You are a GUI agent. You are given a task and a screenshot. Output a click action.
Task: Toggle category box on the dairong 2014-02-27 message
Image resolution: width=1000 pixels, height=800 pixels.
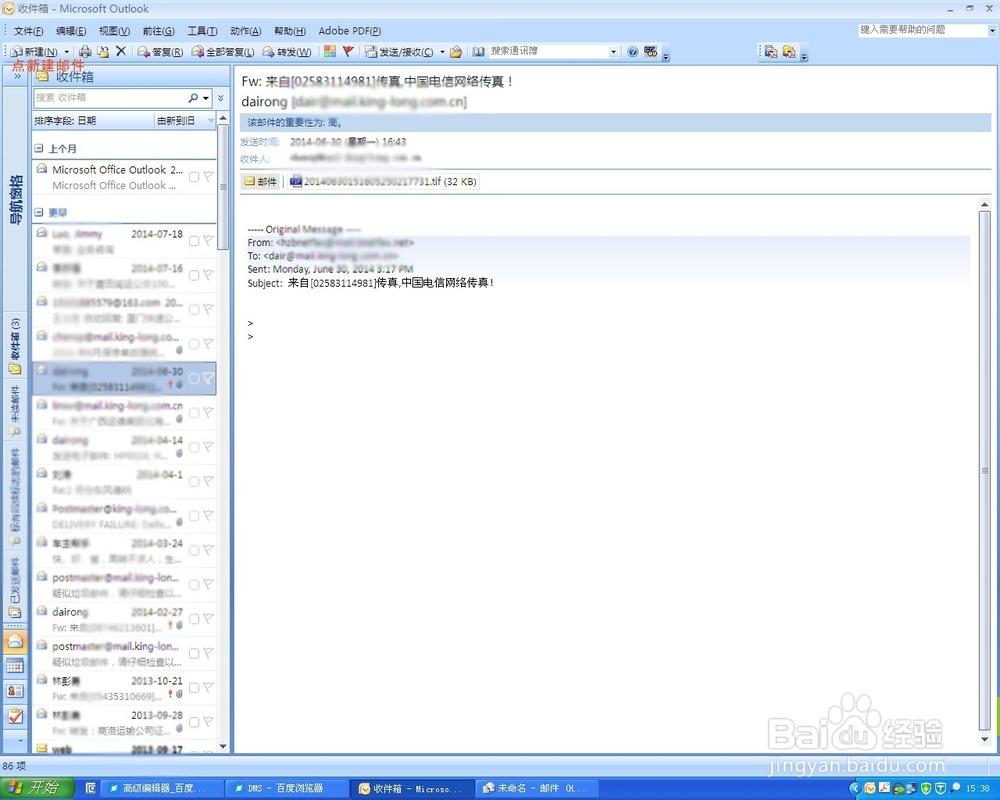tap(194, 619)
